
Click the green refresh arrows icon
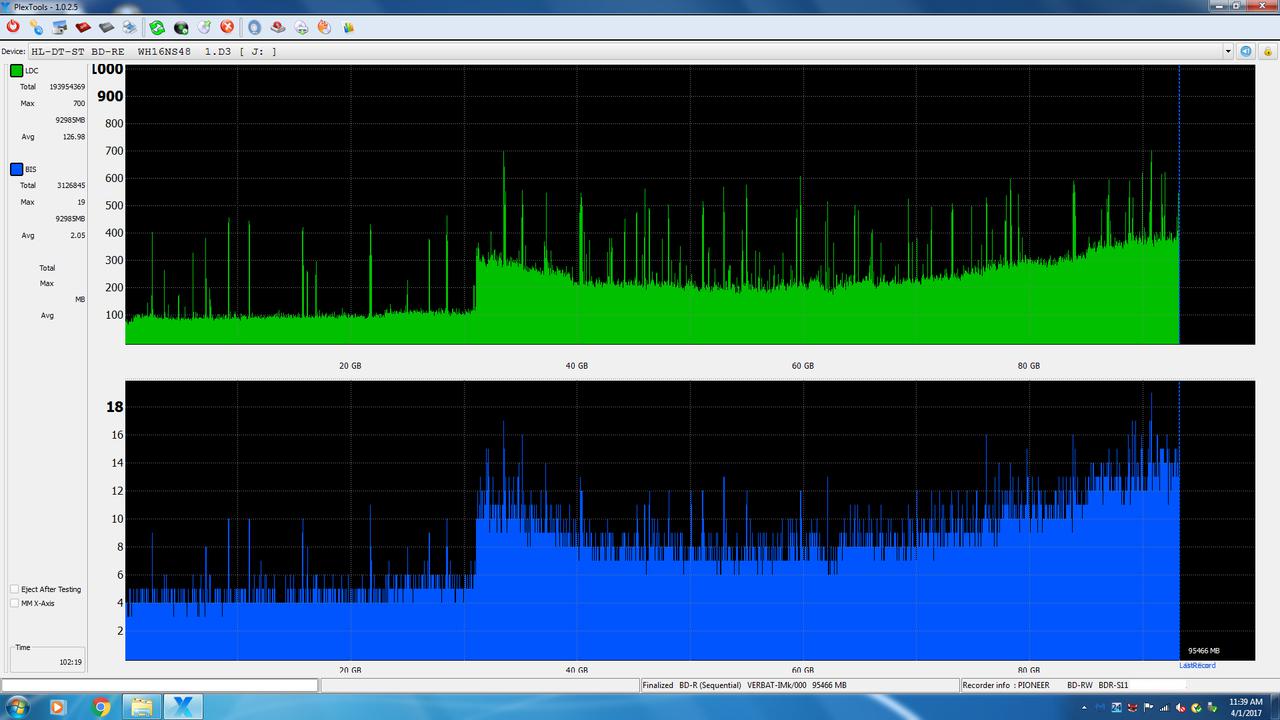point(158,27)
